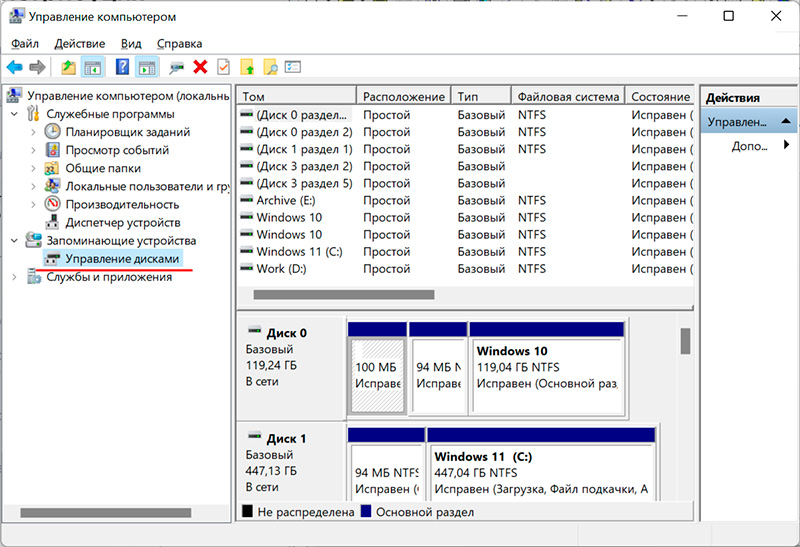Image resolution: width=800 pixels, height=547 pixels.
Task: Expand the Службы и приложения node
Action: click(x=14, y=277)
